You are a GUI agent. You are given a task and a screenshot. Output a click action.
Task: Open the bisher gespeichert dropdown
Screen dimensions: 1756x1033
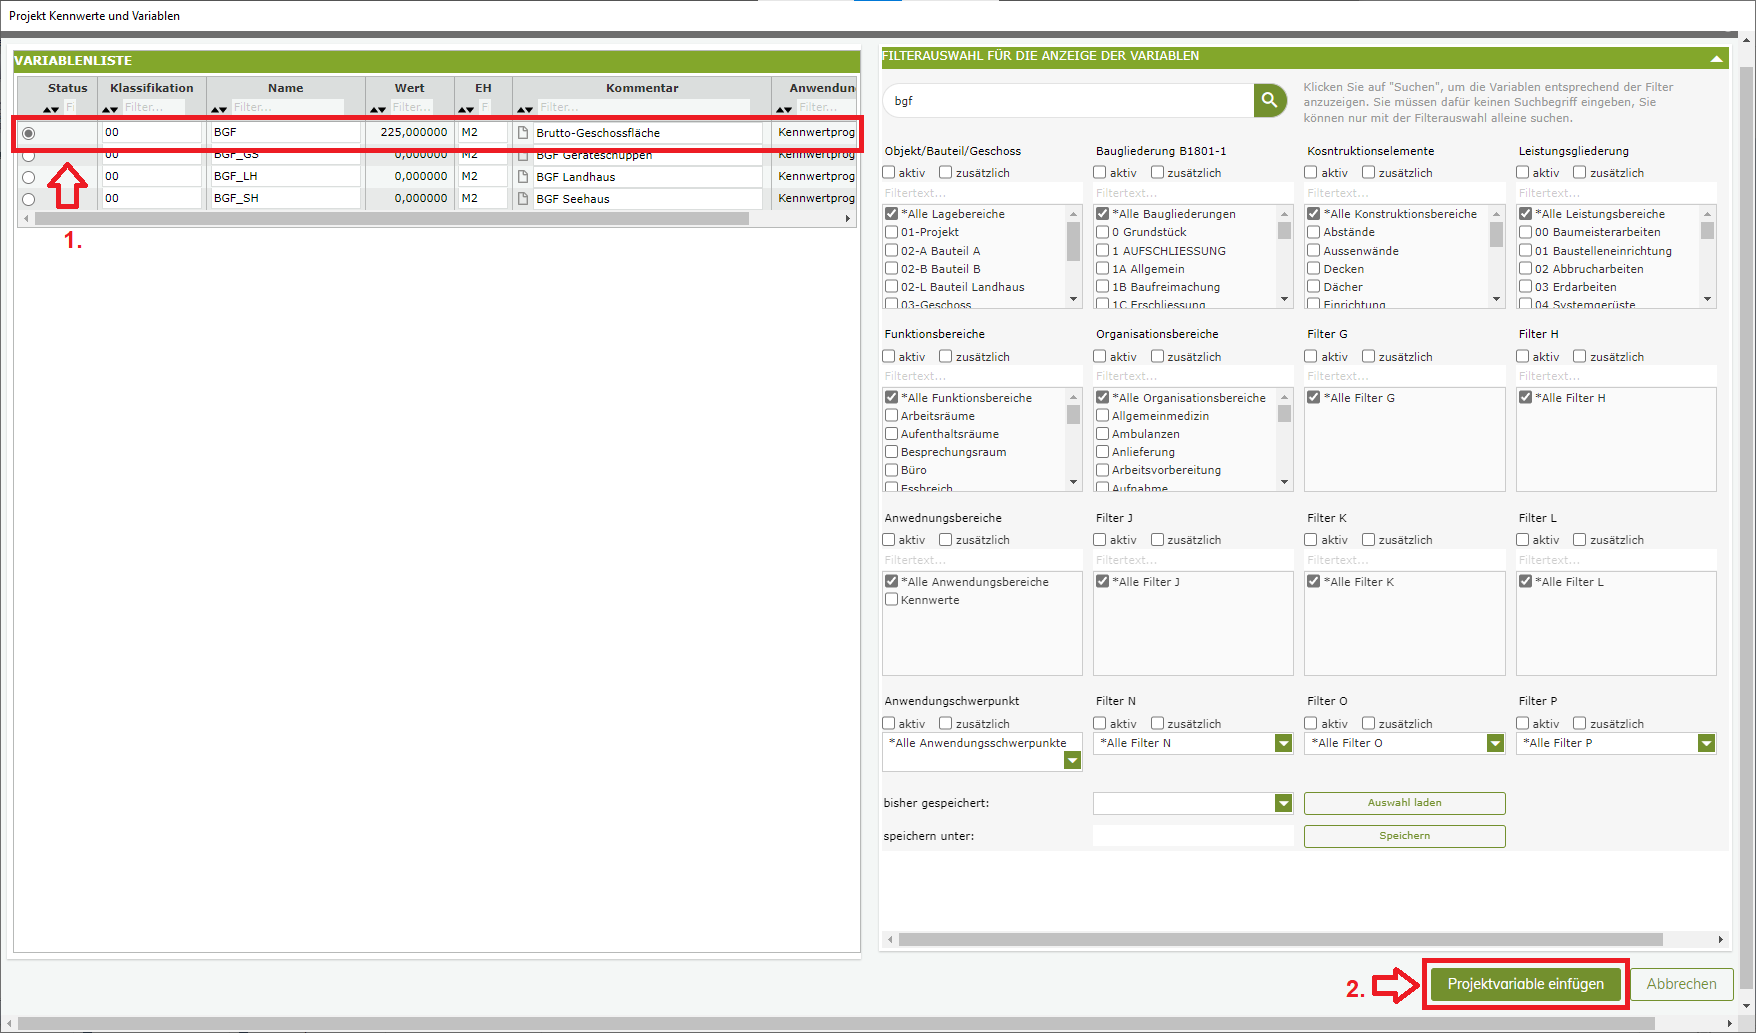point(1283,803)
